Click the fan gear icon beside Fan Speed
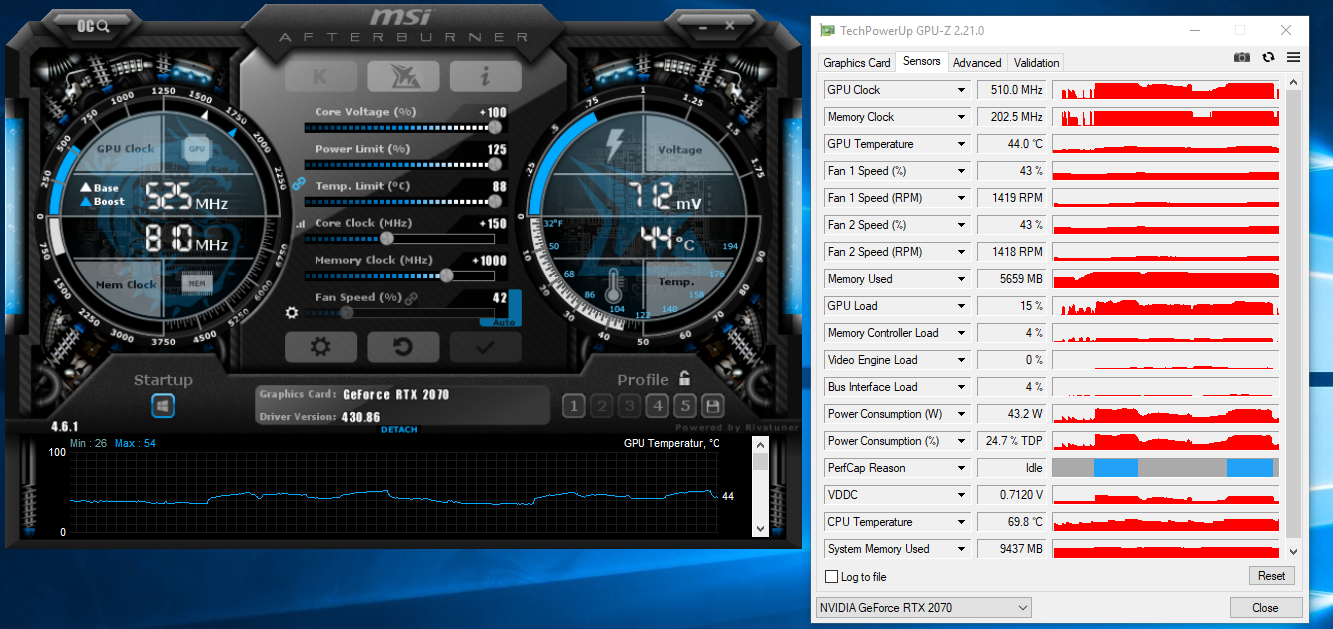1333x629 pixels. click(292, 313)
